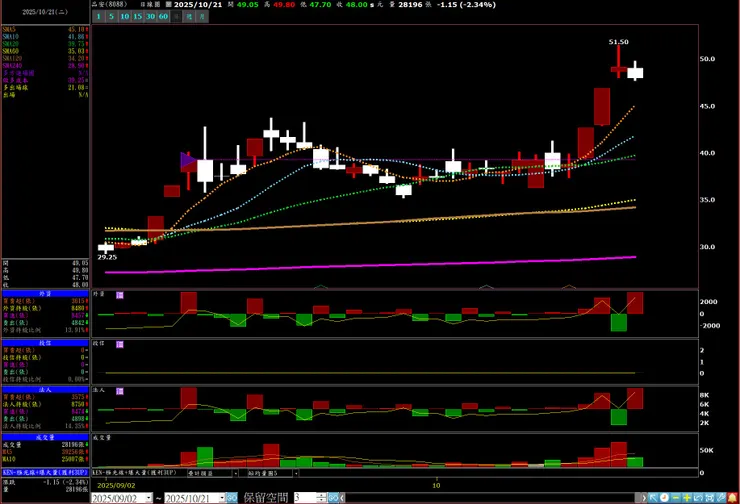Click the 法人持股比例 14.35% row
Image resolution: width=740 pixels, height=504 pixels.
coord(45,426)
